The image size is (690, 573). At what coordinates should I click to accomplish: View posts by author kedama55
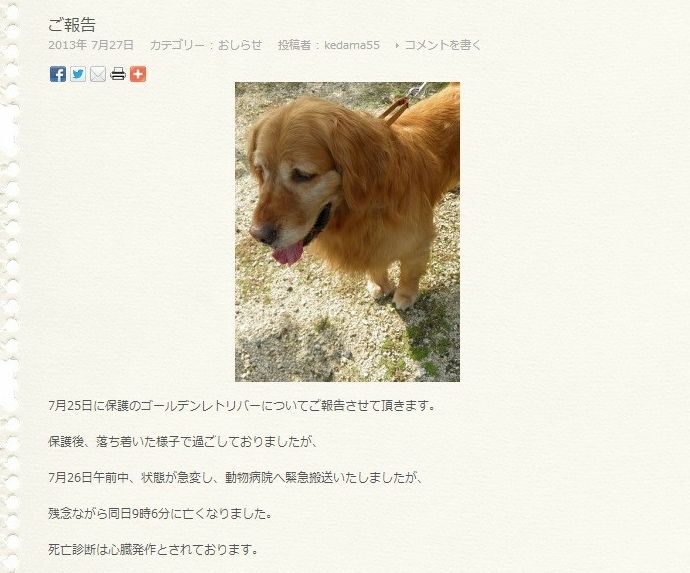click(352, 45)
